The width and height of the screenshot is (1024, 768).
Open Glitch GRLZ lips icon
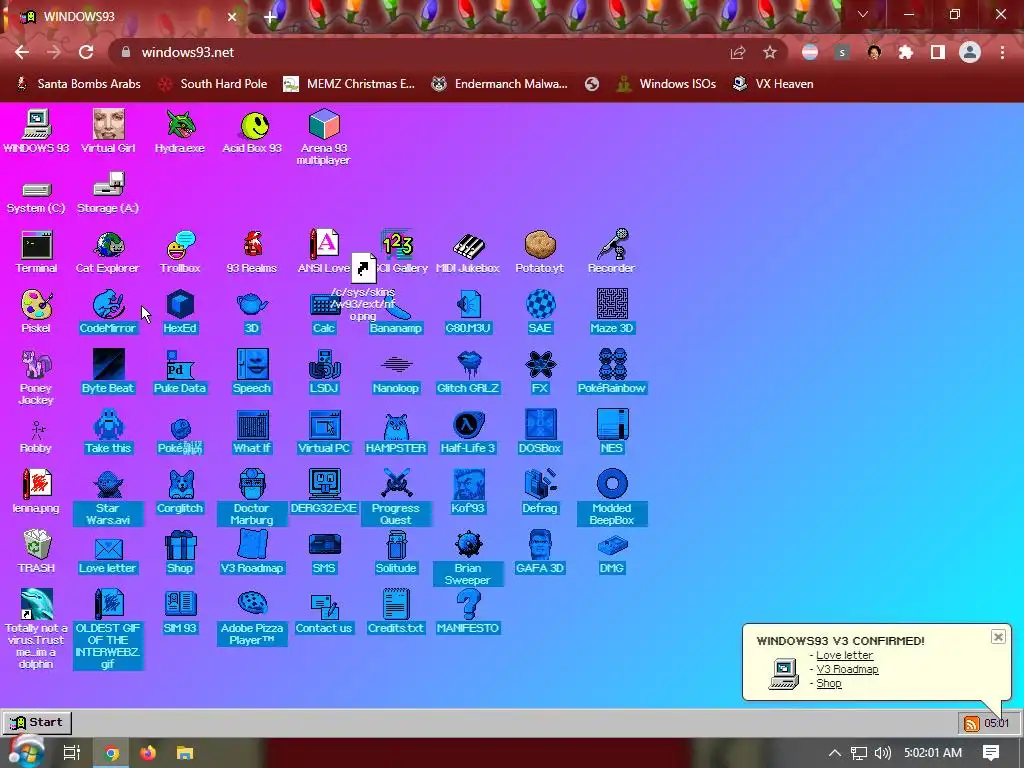[x=468, y=372]
